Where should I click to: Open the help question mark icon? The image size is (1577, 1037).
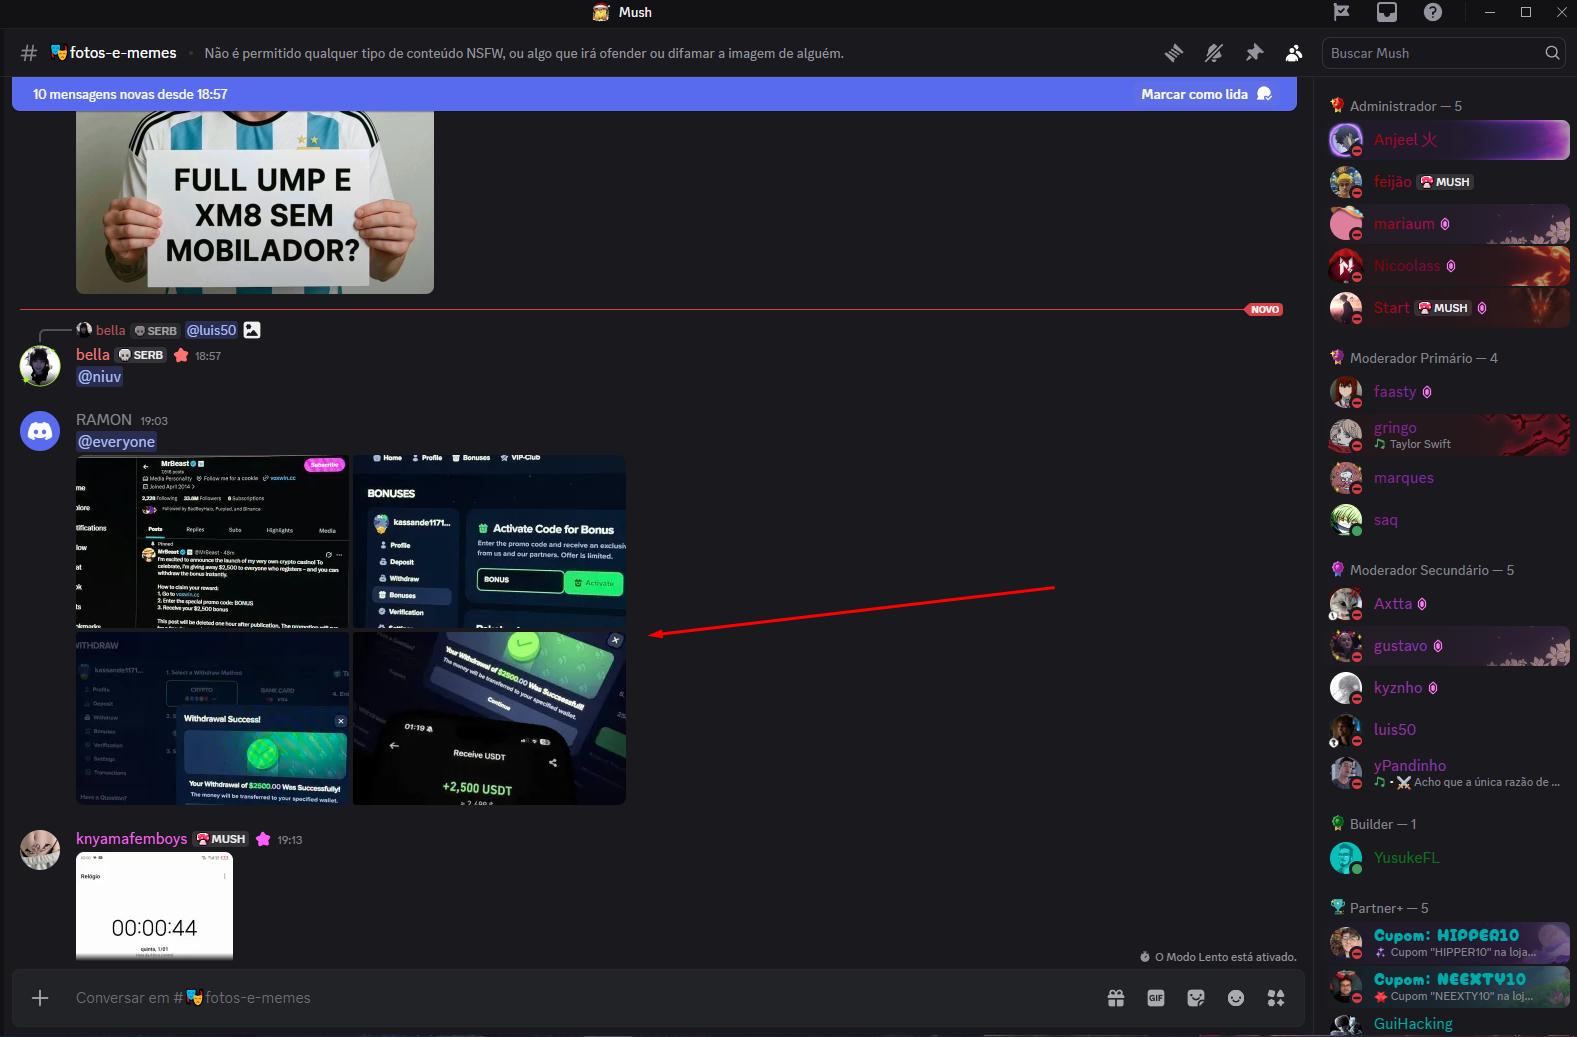click(x=1433, y=12)
